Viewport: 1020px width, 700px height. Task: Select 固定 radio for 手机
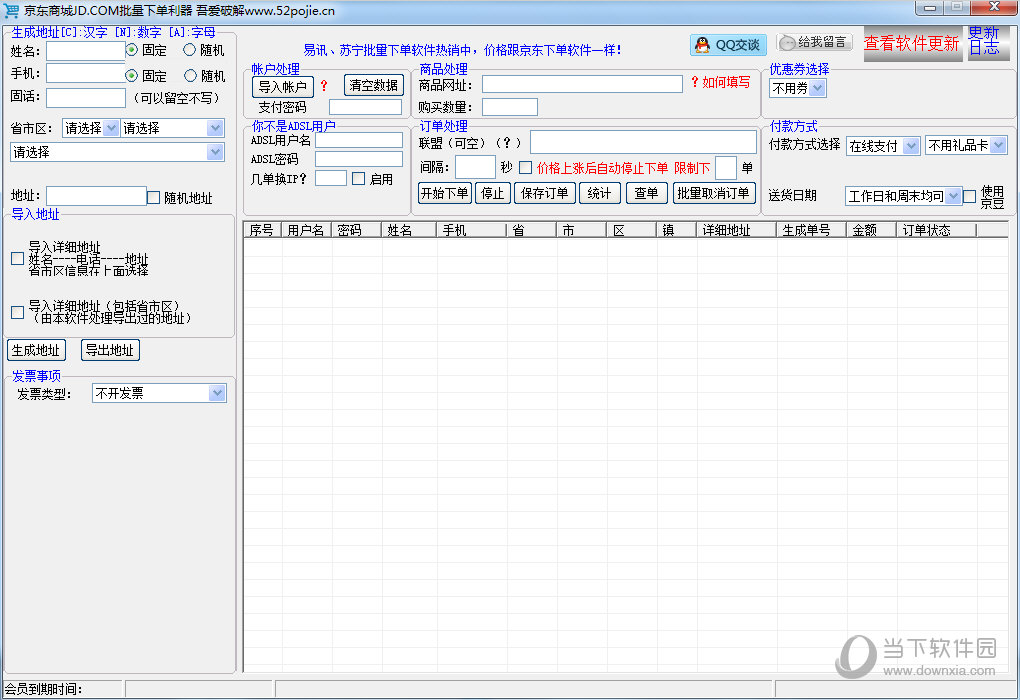pyautogui.click(x=132, y=75)
